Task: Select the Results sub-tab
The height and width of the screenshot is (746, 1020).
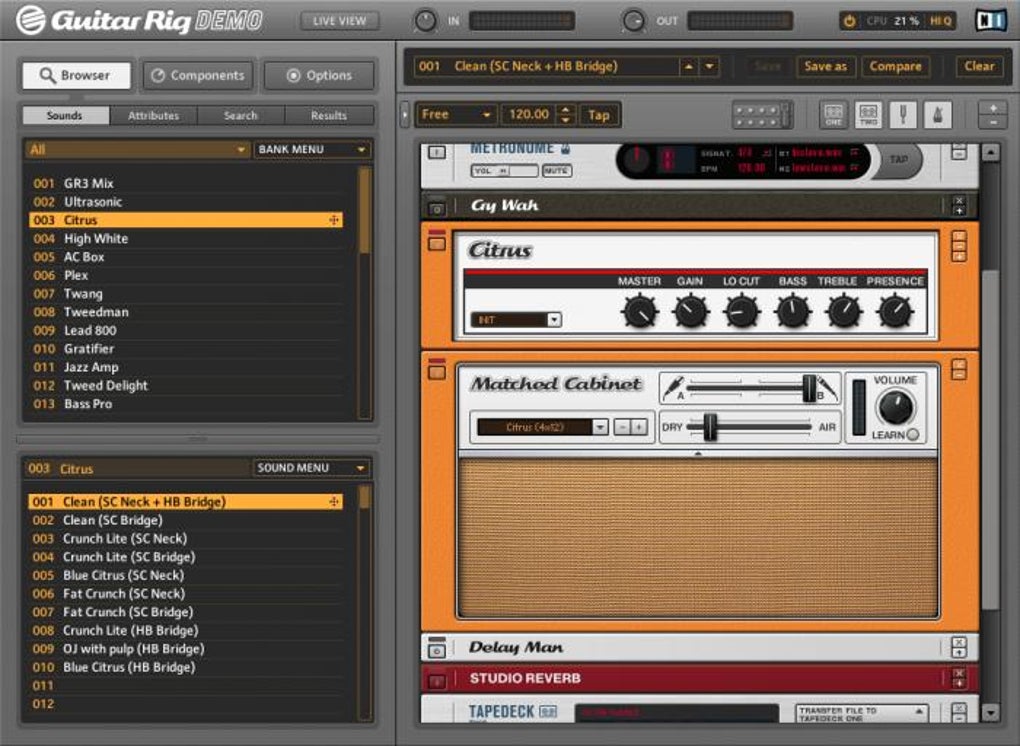Action: click(329, 115)
